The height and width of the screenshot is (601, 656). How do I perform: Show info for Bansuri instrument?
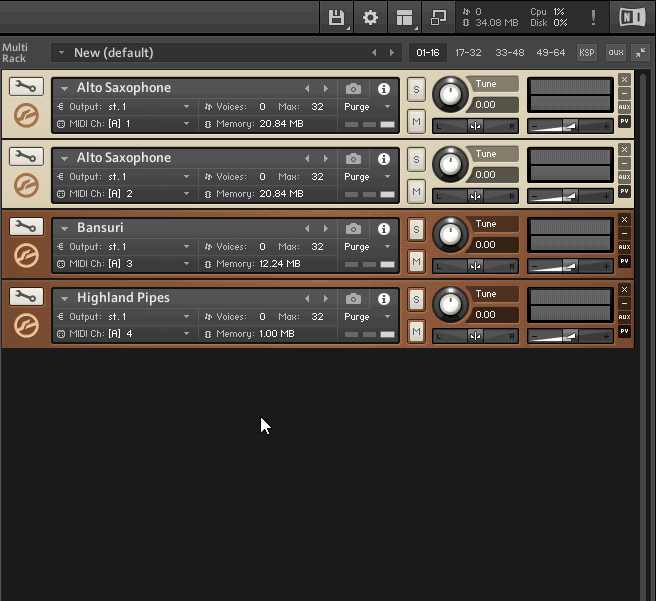pos(384,229)
